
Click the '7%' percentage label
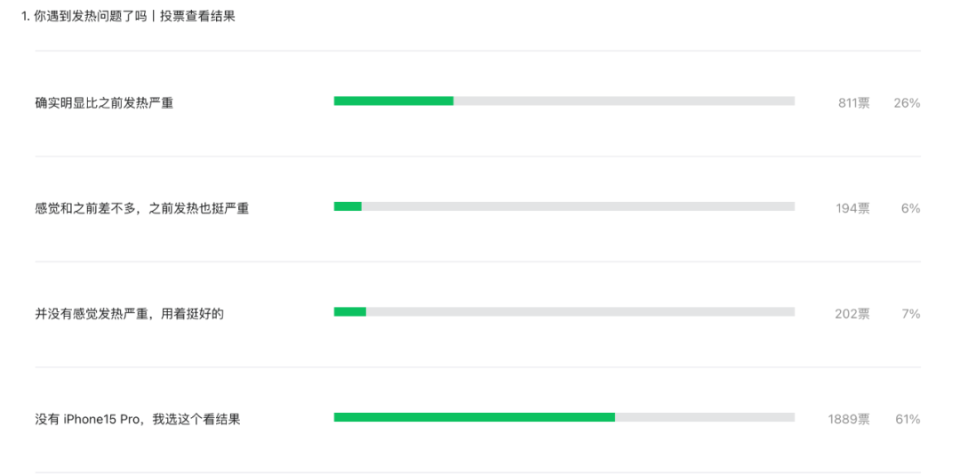click(x=911, y=314)
